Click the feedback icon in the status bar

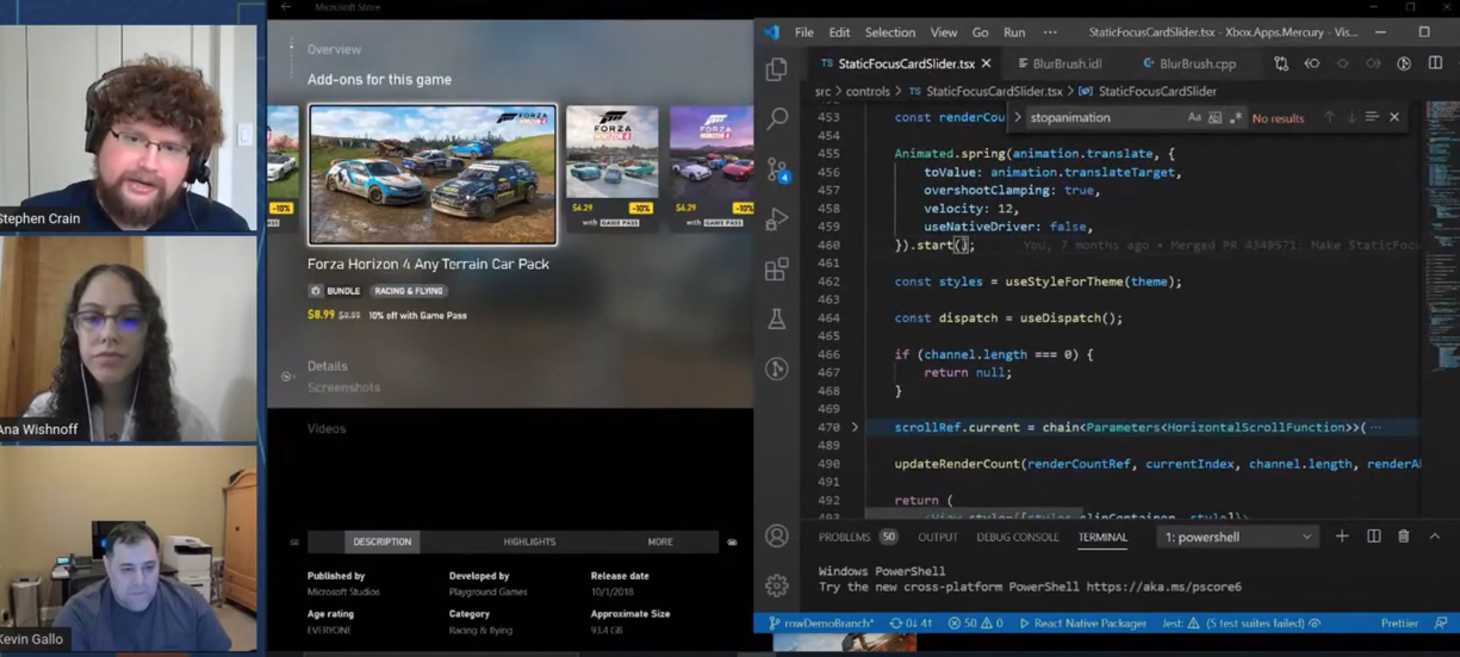[x=1441, y=623]
